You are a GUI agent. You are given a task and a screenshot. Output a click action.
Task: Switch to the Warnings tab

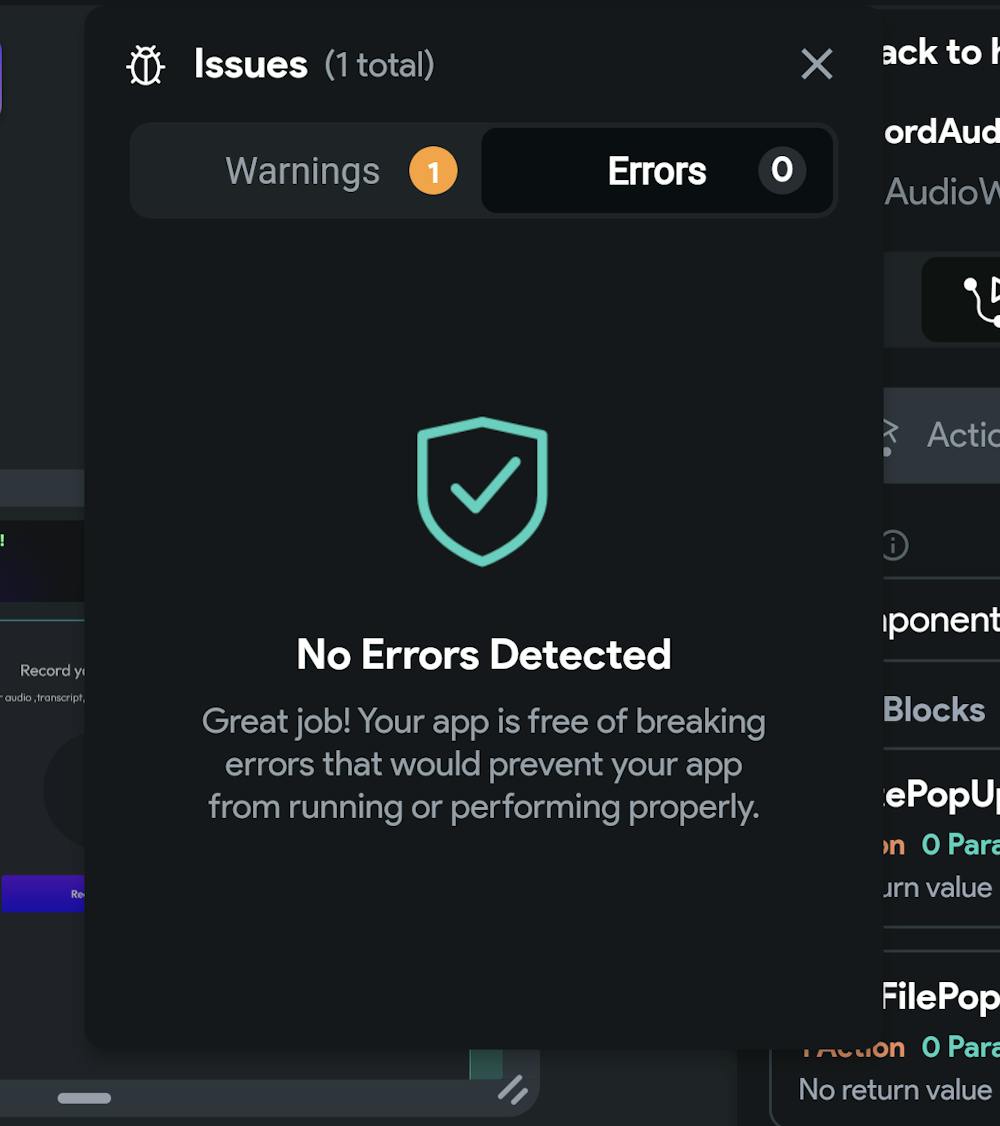point(303,171)
